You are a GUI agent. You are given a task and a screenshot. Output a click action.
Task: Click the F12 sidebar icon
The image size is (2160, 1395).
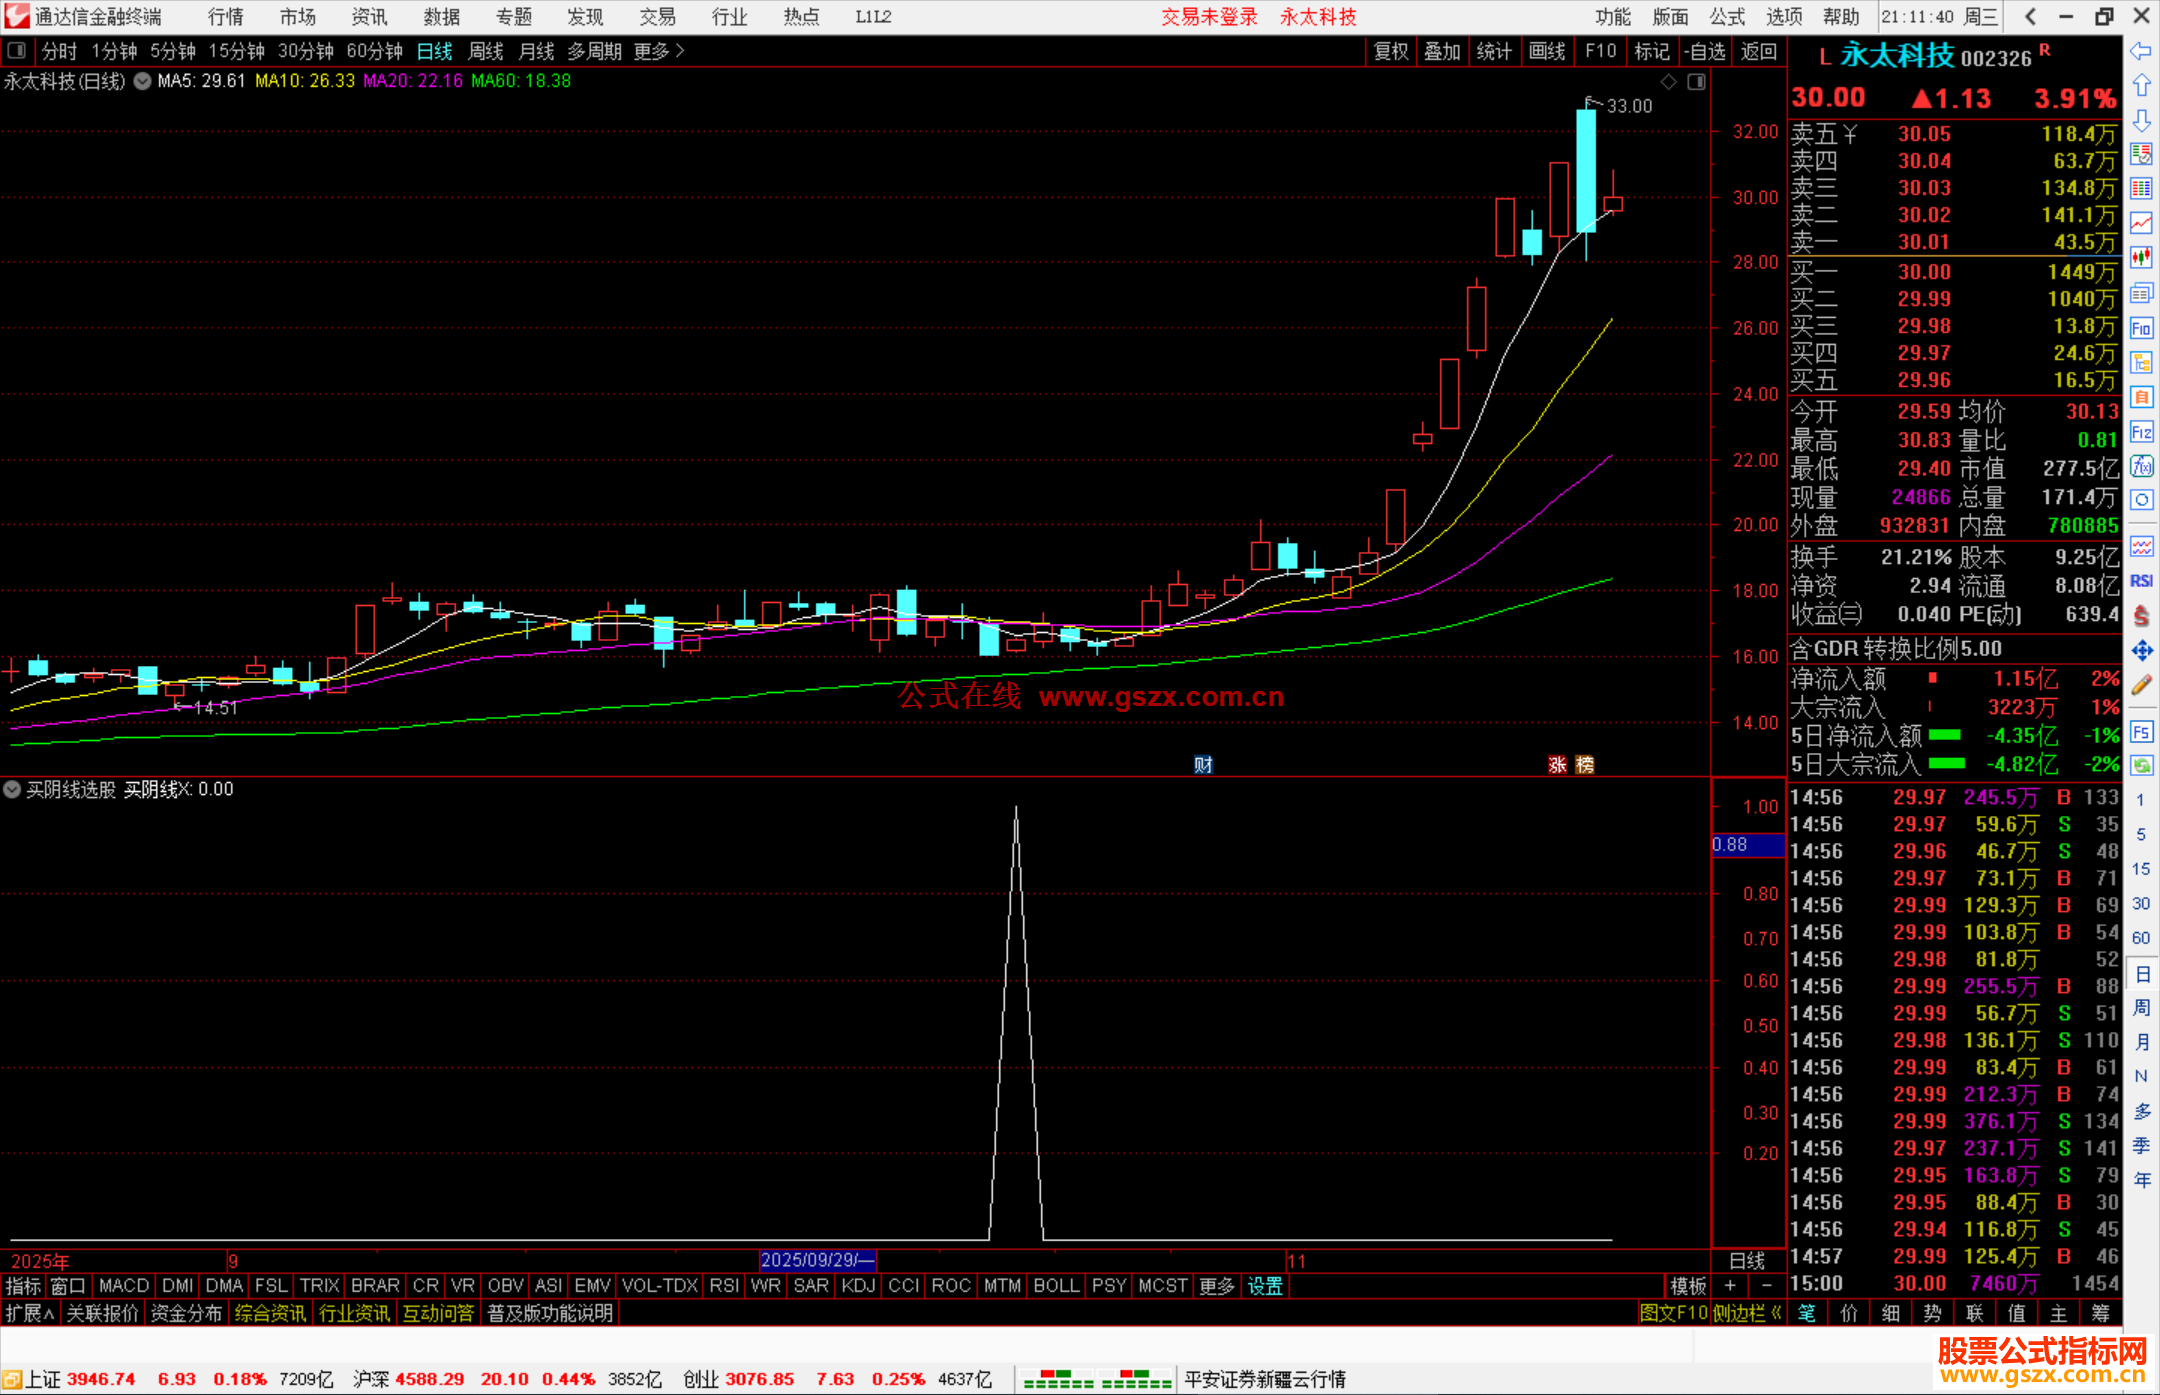click(x=2141, y=432)
